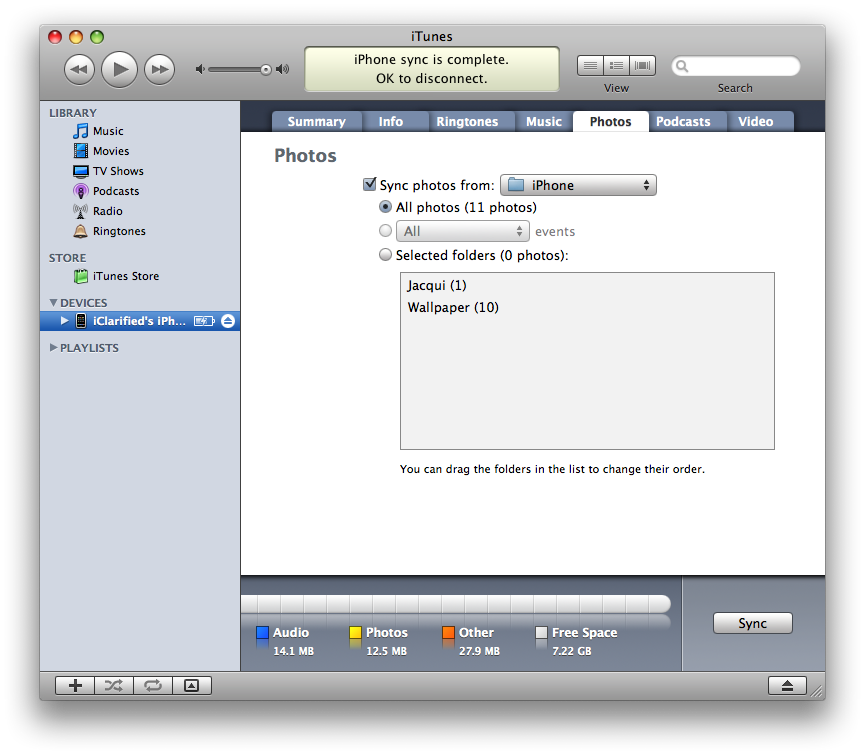Open the iPhone source folder dropdown

pyautogui.click(x=578, y=185)
